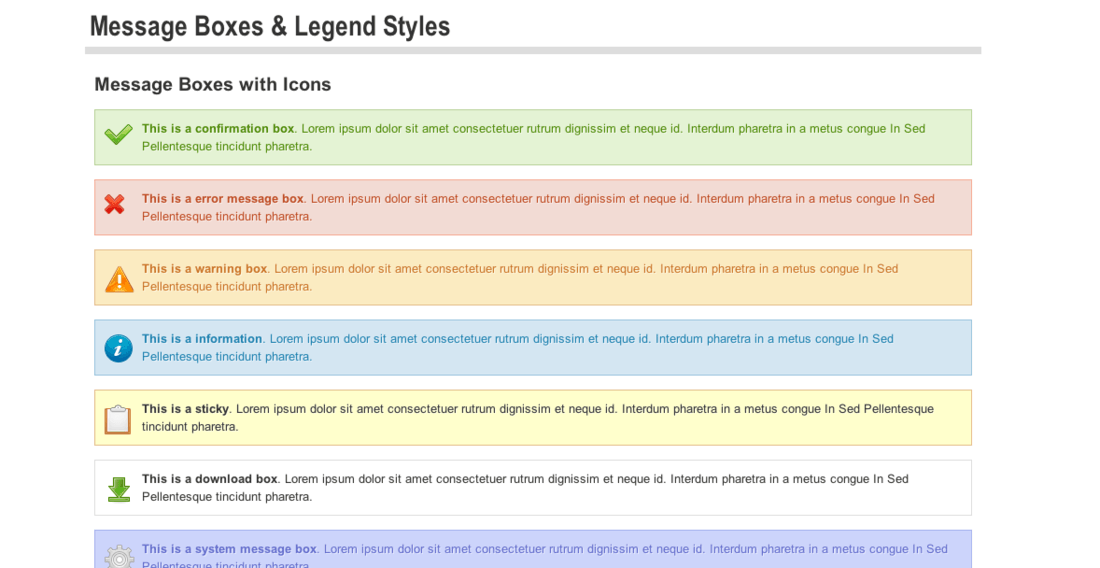Select the purple system message box

[533, 549]
